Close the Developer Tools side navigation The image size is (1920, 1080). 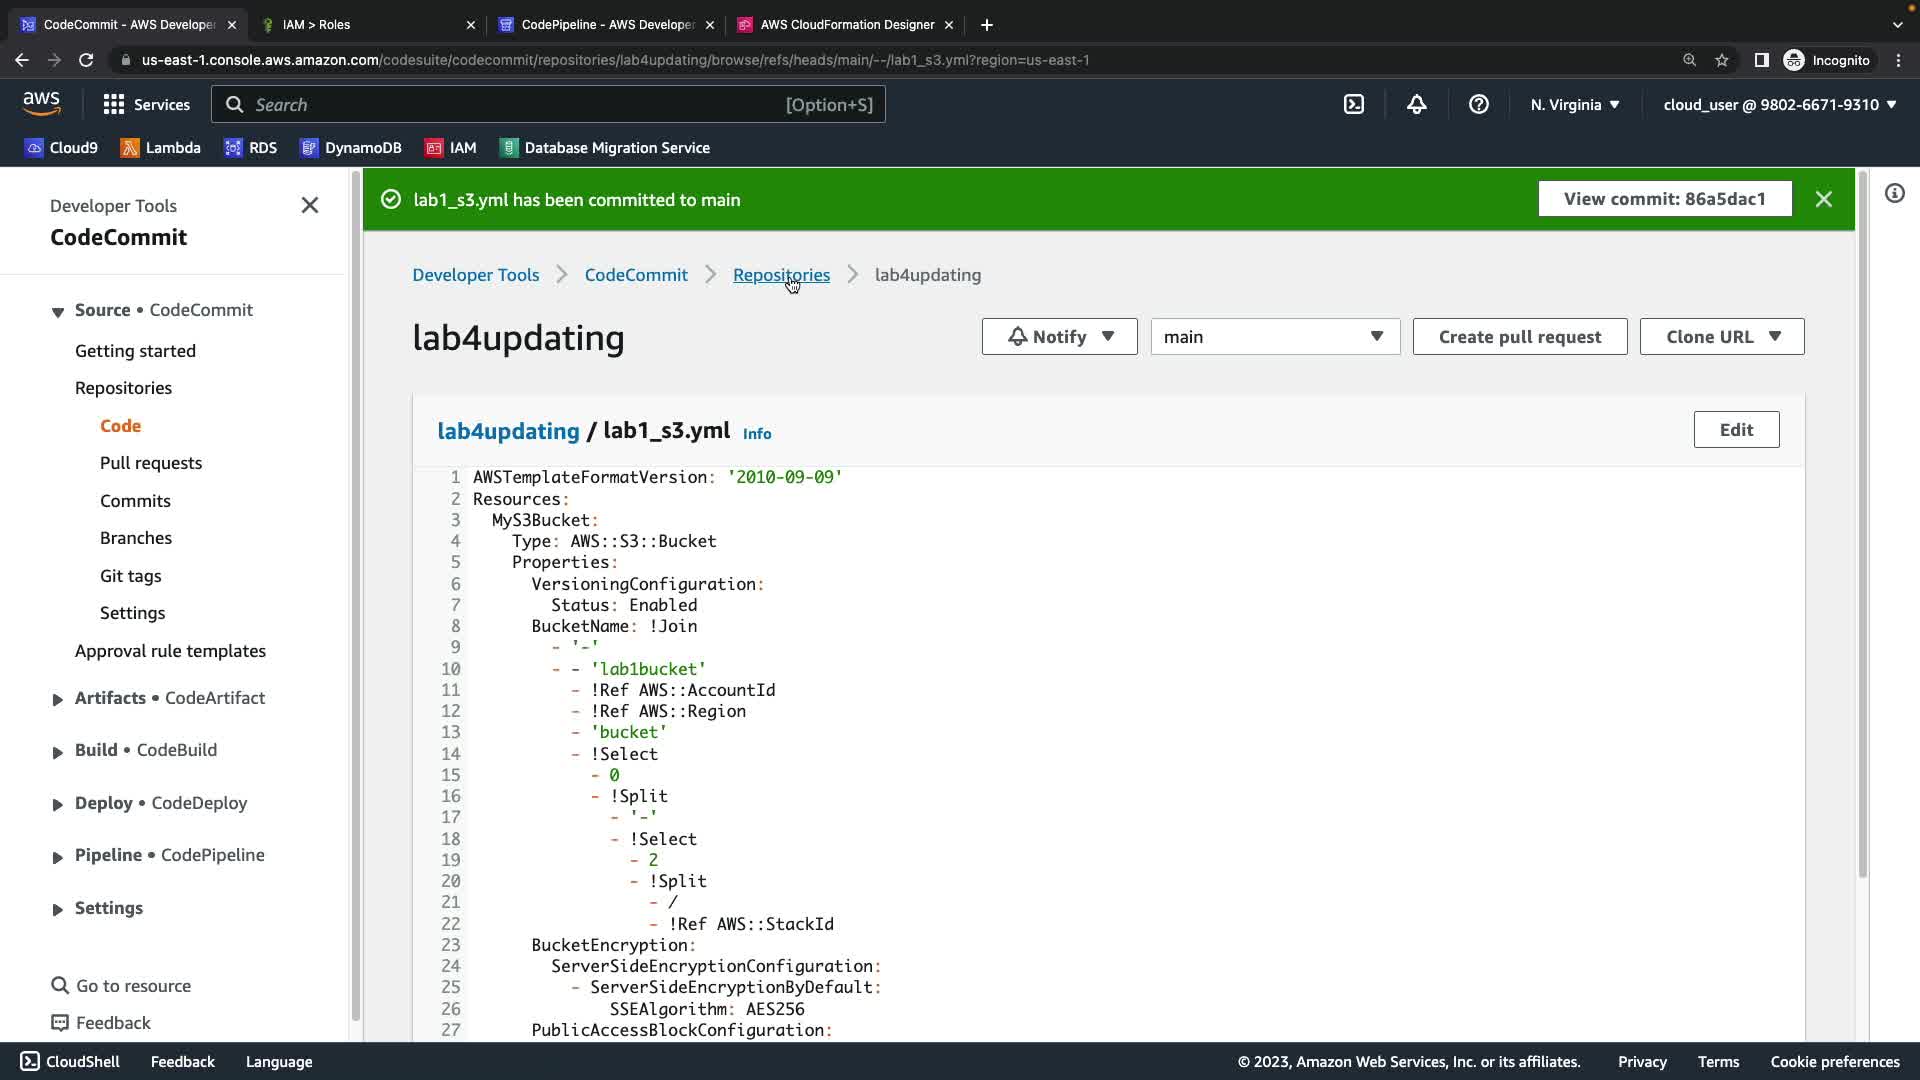310,205
